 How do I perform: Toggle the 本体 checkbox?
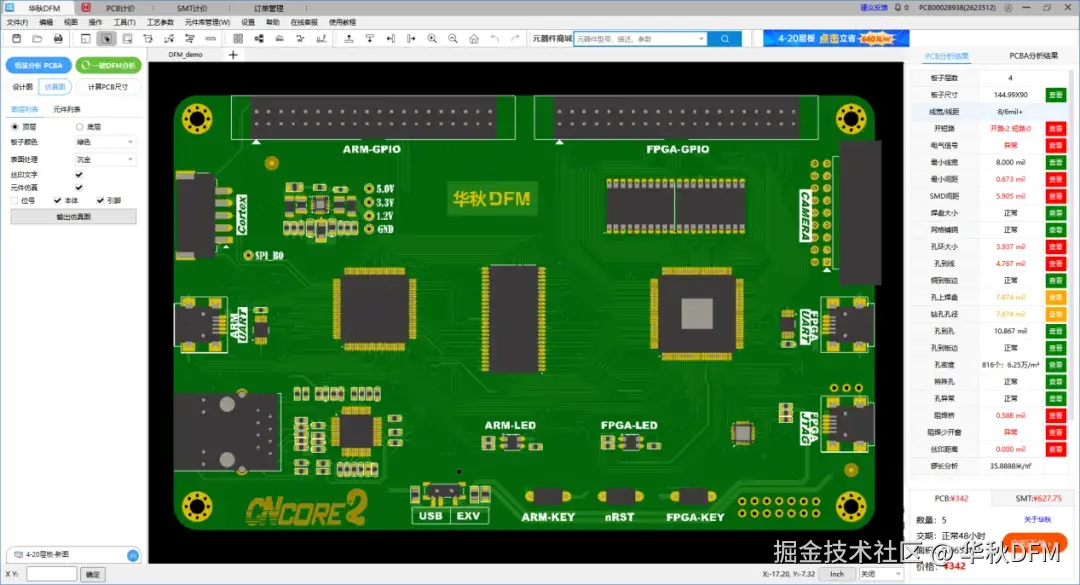click(x=57, y=201)
